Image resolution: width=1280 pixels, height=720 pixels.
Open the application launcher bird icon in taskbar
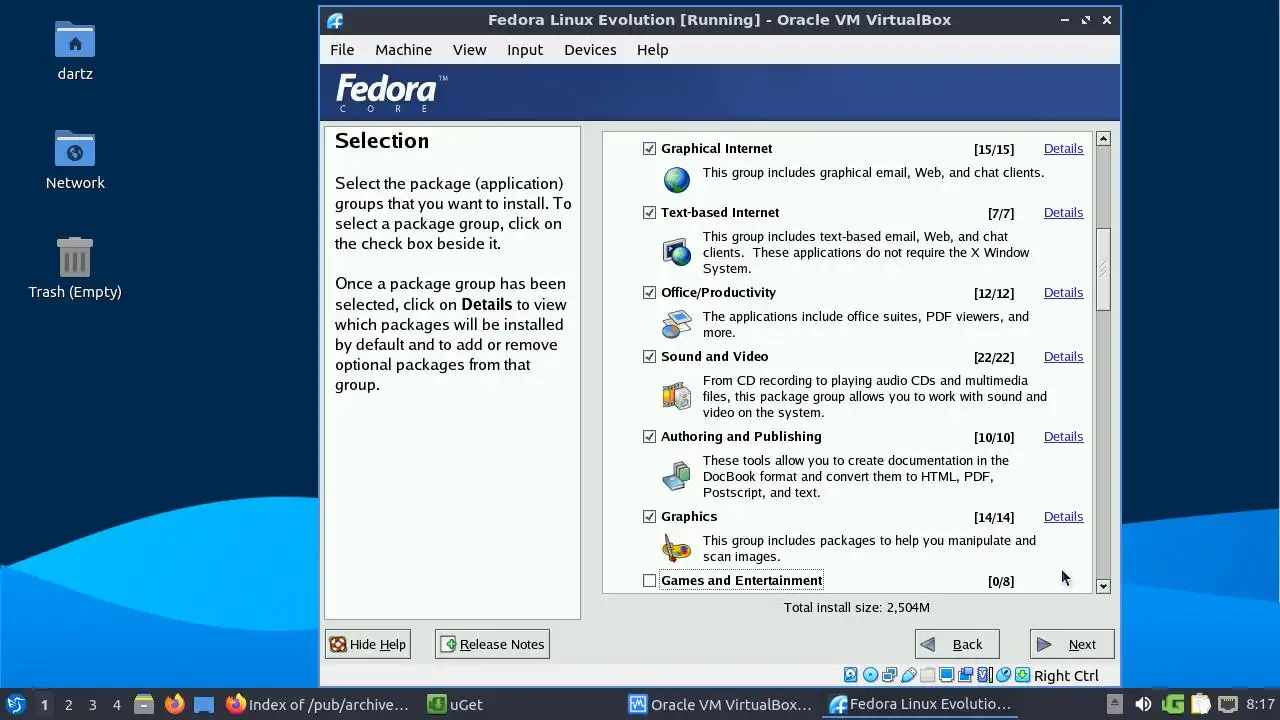tap(15, 704)
